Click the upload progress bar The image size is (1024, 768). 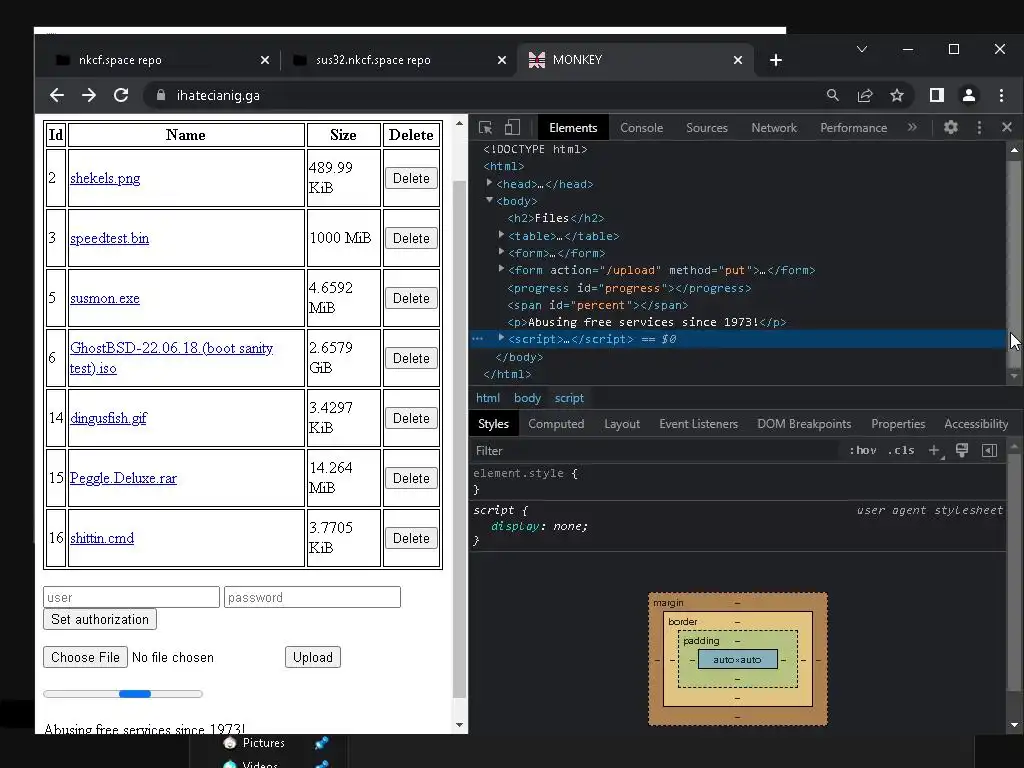coord(123,694)
